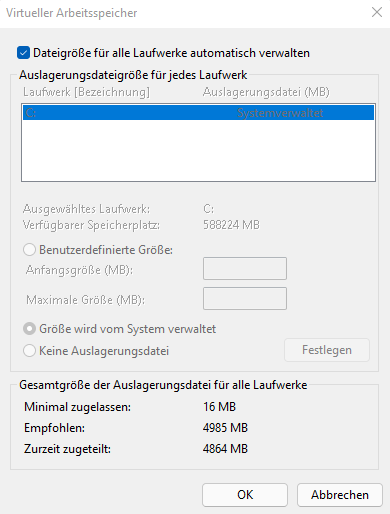
Task: Click the Anfangsgröße (MB) input field
Action: pos(245,268)
